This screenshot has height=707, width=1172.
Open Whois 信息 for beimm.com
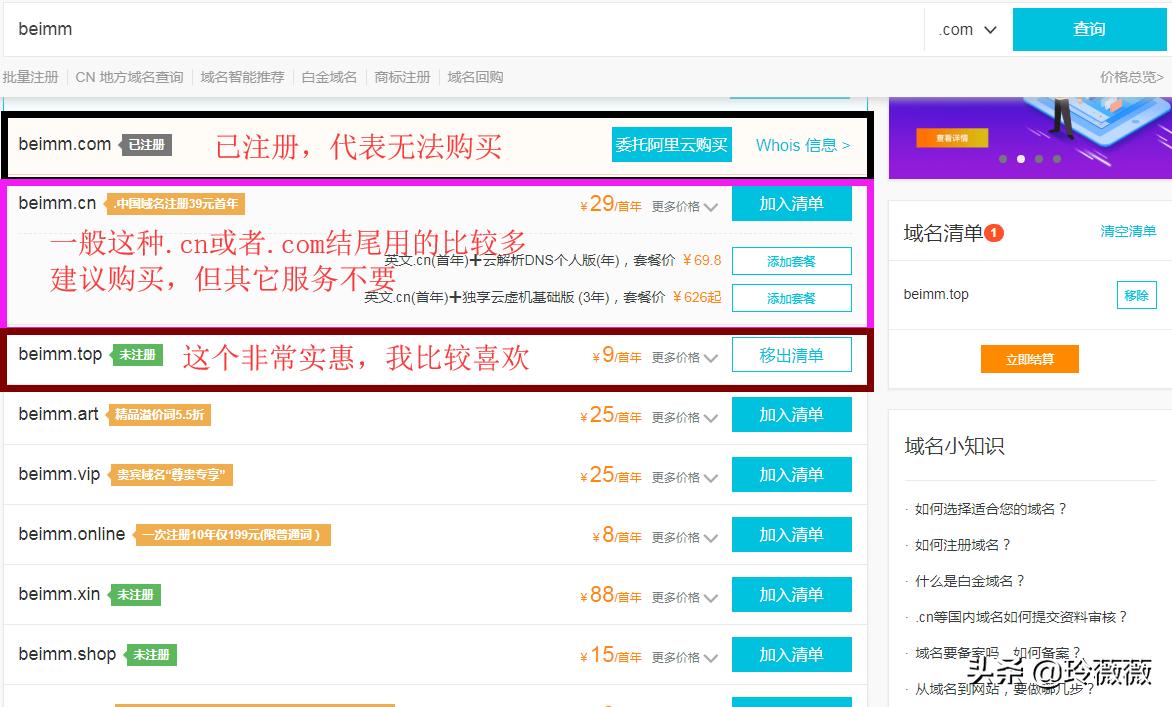802,145
